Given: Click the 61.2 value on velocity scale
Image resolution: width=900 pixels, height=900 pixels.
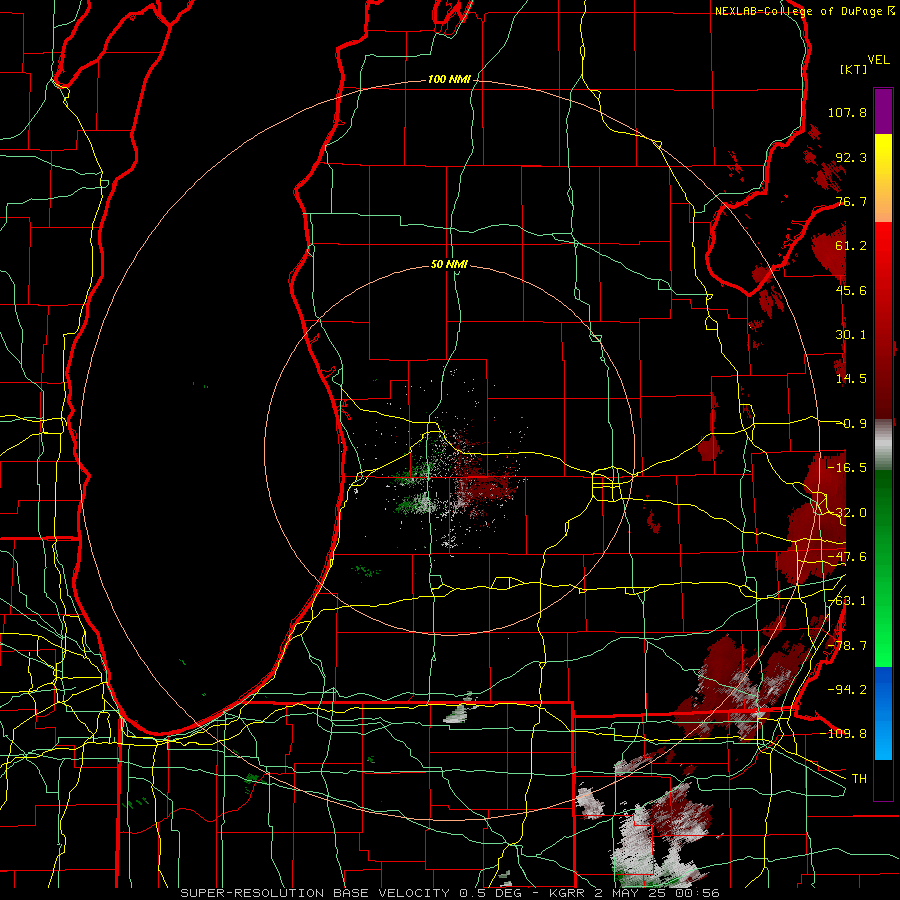Looking at the screenshot, I should (851, 246).
